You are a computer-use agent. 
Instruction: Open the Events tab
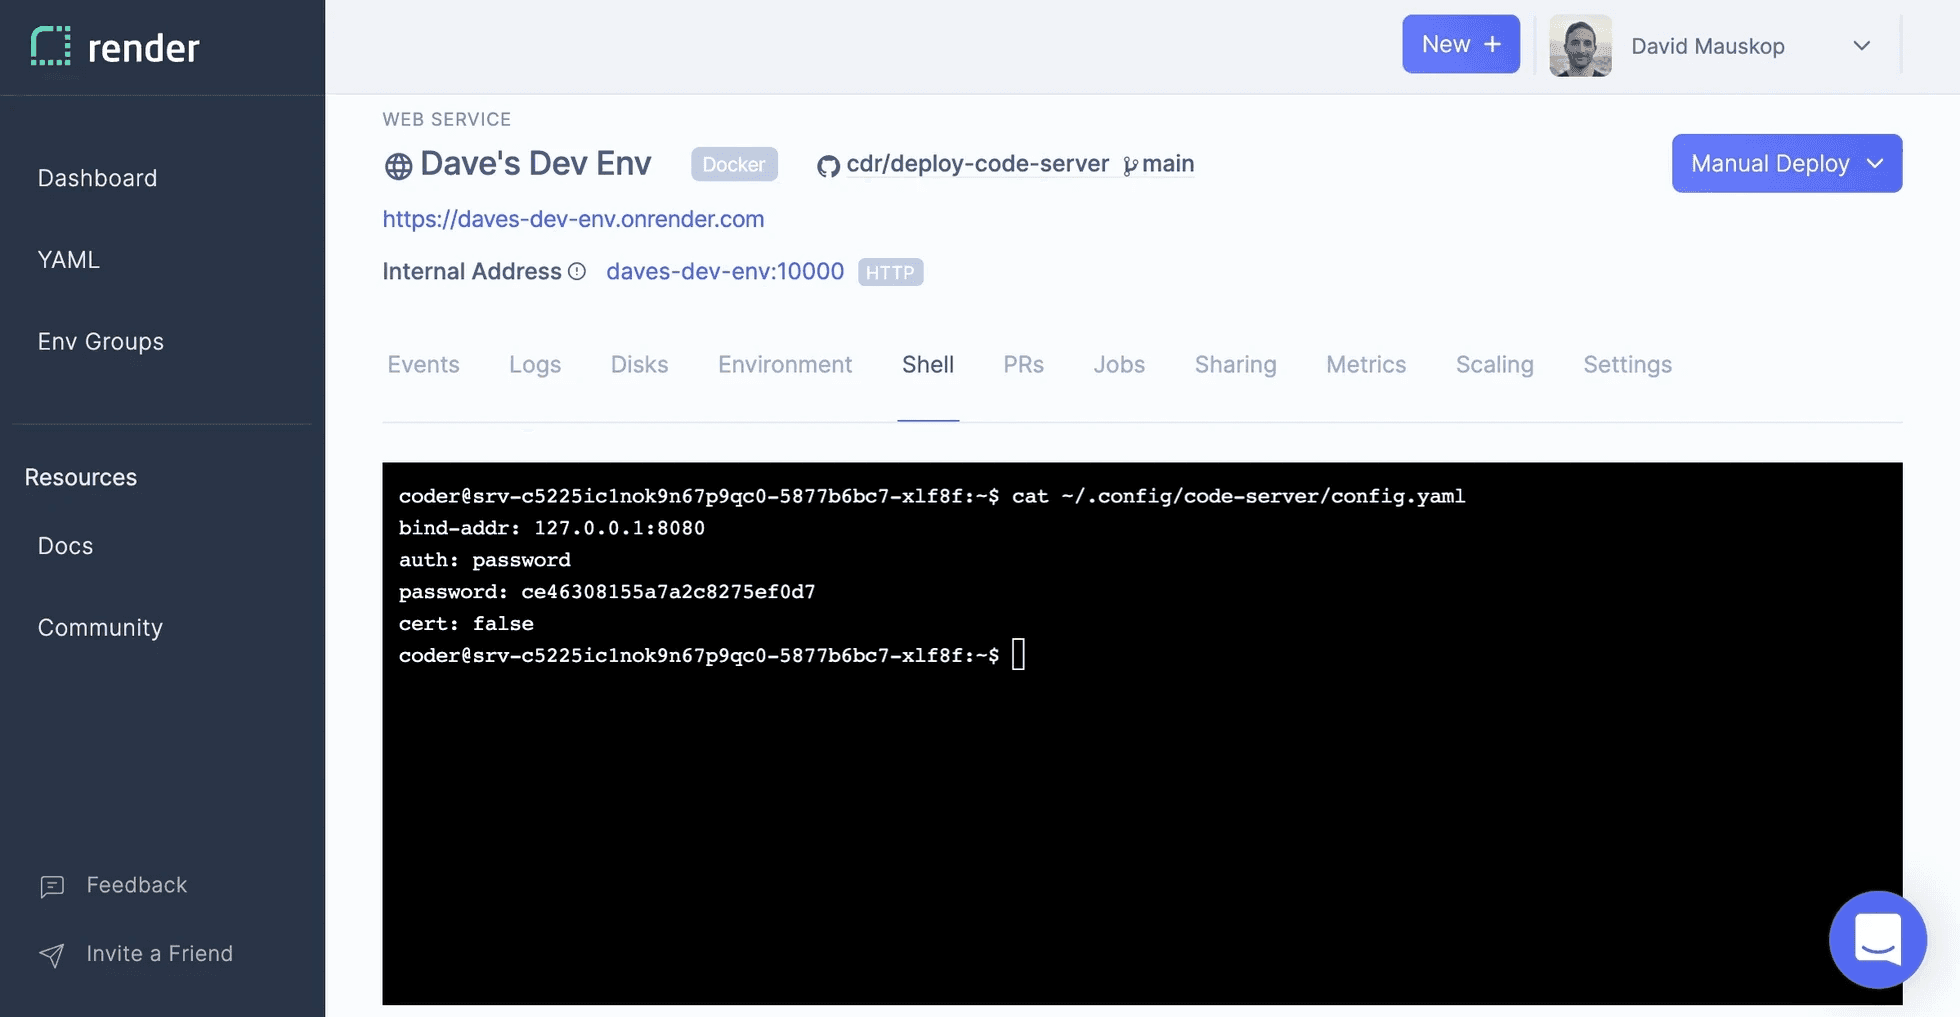424,364
